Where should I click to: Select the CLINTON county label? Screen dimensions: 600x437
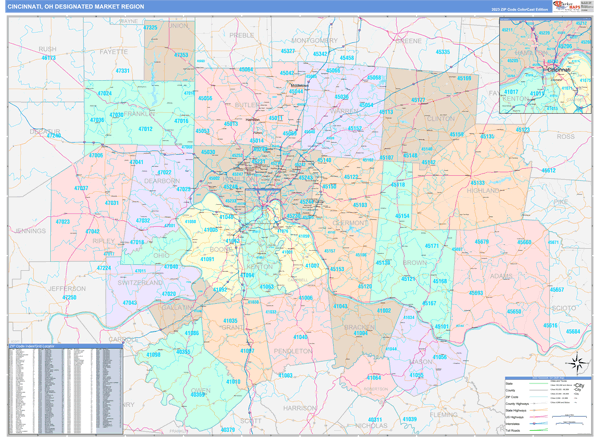pyautogui.click(x=440, y=119)
